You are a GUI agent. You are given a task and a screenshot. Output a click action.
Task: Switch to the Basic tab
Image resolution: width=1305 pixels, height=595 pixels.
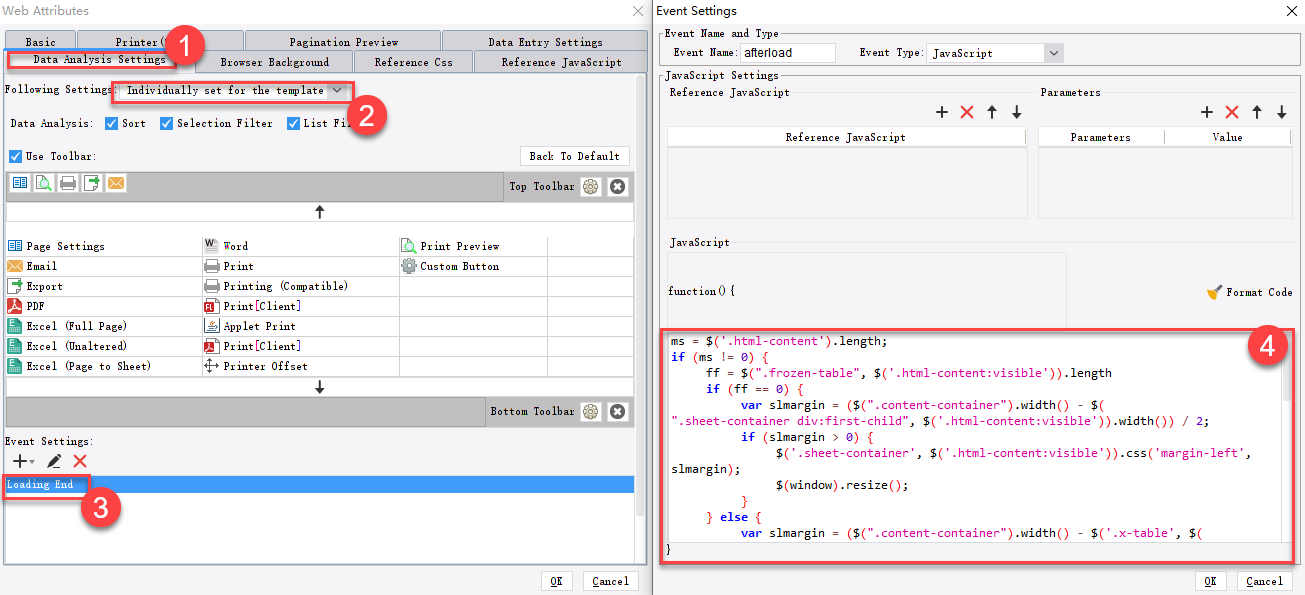coord(41,42)
